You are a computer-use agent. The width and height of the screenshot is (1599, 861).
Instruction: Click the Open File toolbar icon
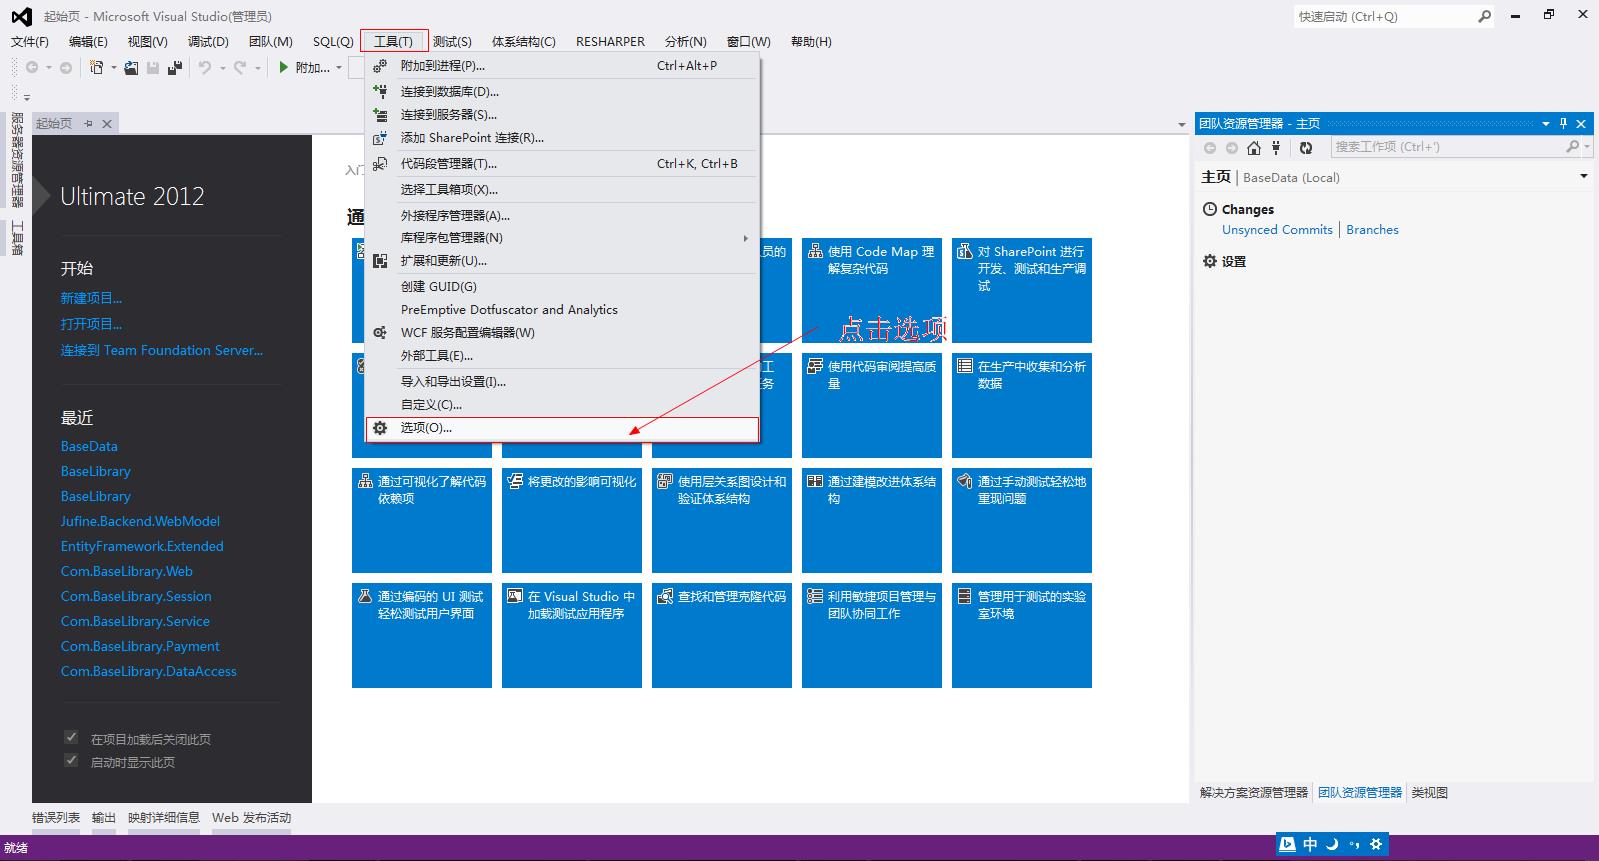(133, 67)
